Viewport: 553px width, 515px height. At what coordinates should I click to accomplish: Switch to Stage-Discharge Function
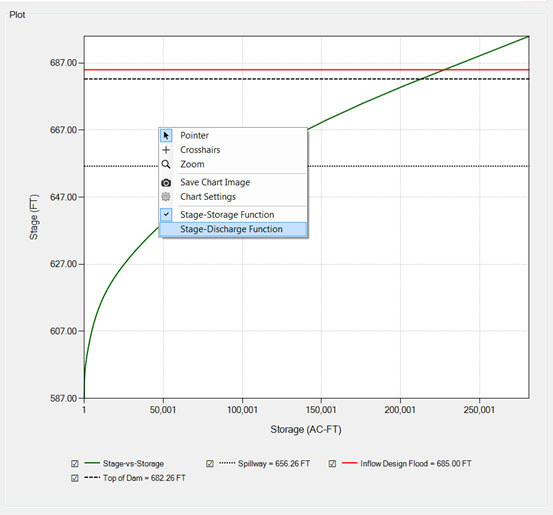233,229
